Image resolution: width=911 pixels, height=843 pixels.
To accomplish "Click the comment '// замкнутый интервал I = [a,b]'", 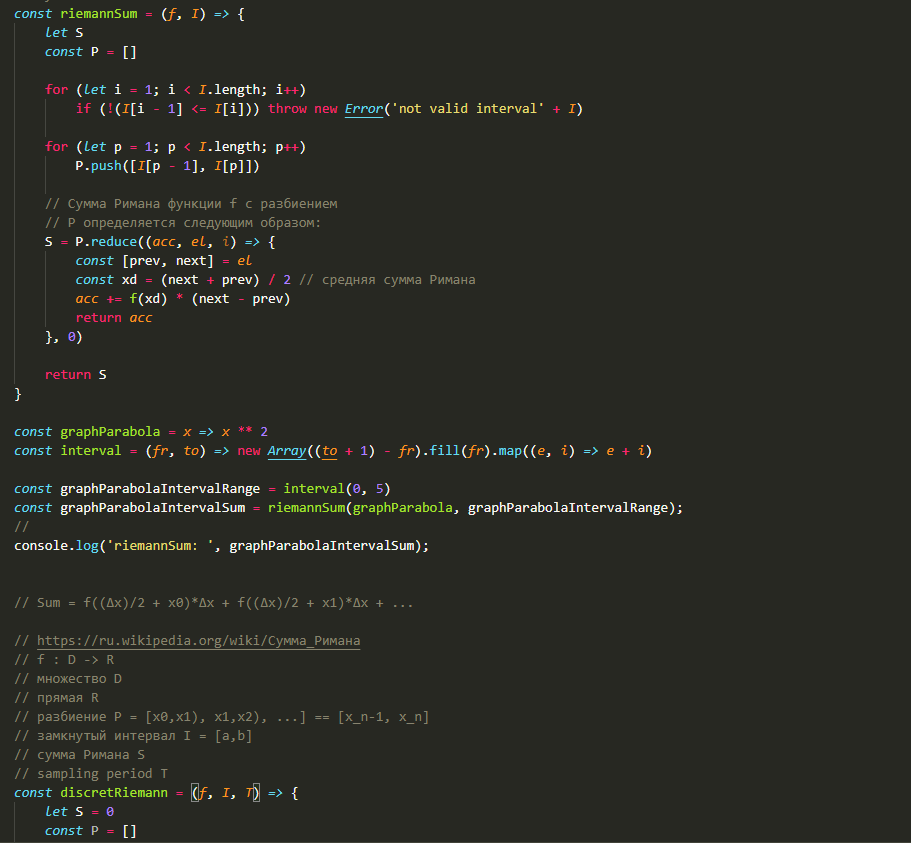I will pos(133,736).
